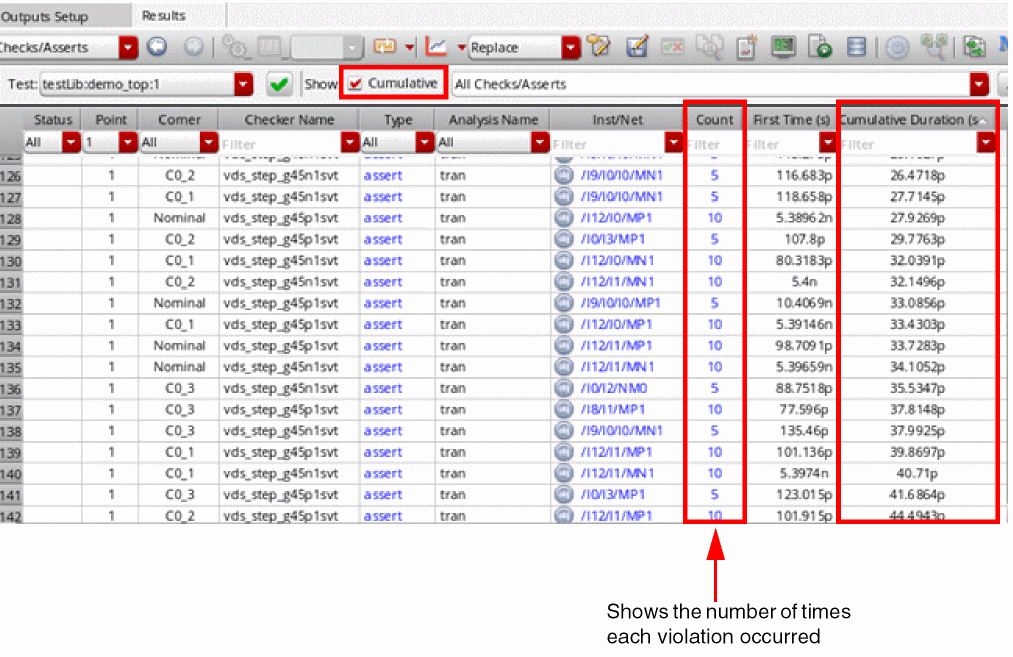Click the back navigation arrow icon
1013x657 pixels.
pyautogui.click(x=157, y=47)
